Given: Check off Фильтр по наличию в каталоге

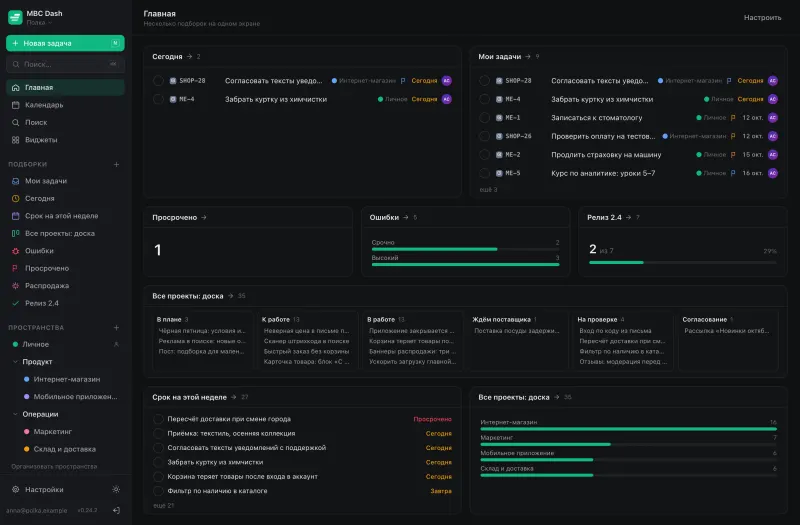Looking at the screenshot, I should pyautogui.click(x=158, y=491).
